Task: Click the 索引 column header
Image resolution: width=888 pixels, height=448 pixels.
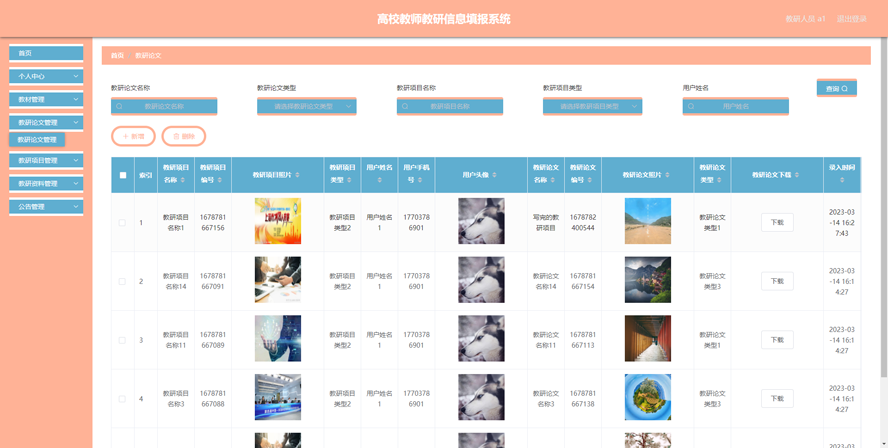Action: [x=146, y=175]
